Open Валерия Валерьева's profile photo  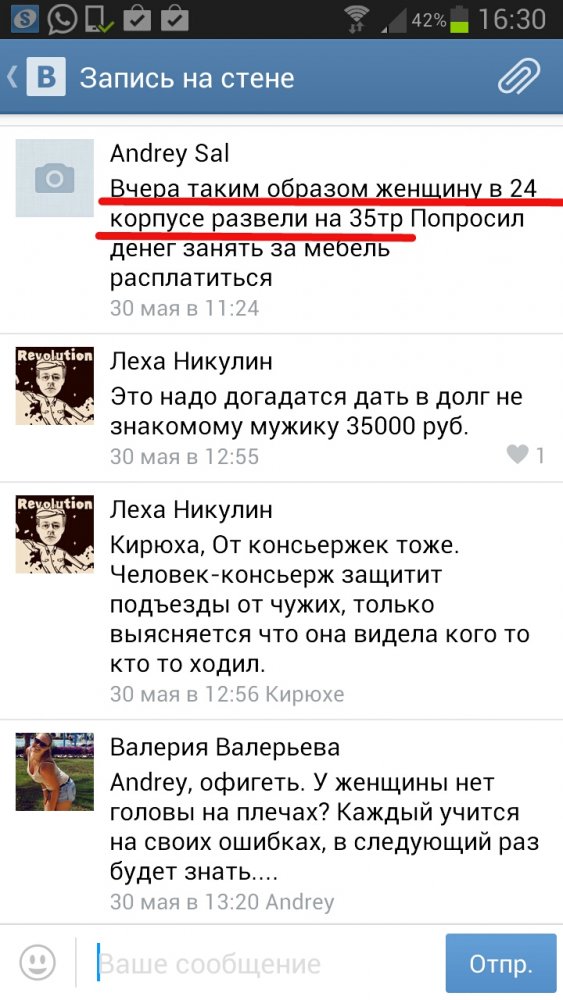pos(54,772)
